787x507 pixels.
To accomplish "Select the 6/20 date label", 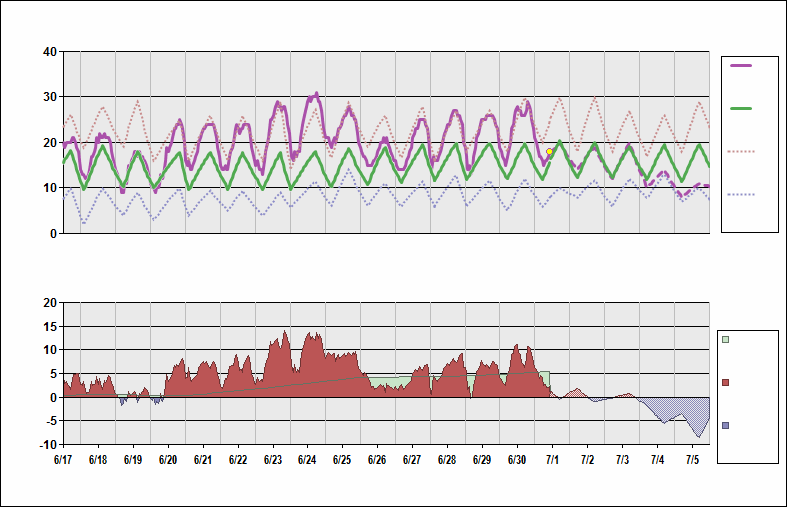I will (167, 460).
